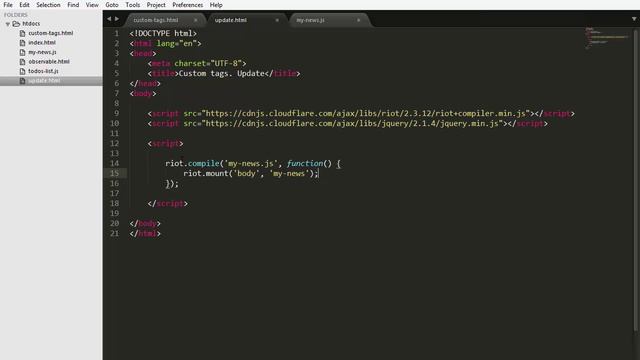Image resolution: width=640 pixels, height=360 pixels.
Task: Click the riot+compiler.min.js URL on line 9
Action: point(367,113)
